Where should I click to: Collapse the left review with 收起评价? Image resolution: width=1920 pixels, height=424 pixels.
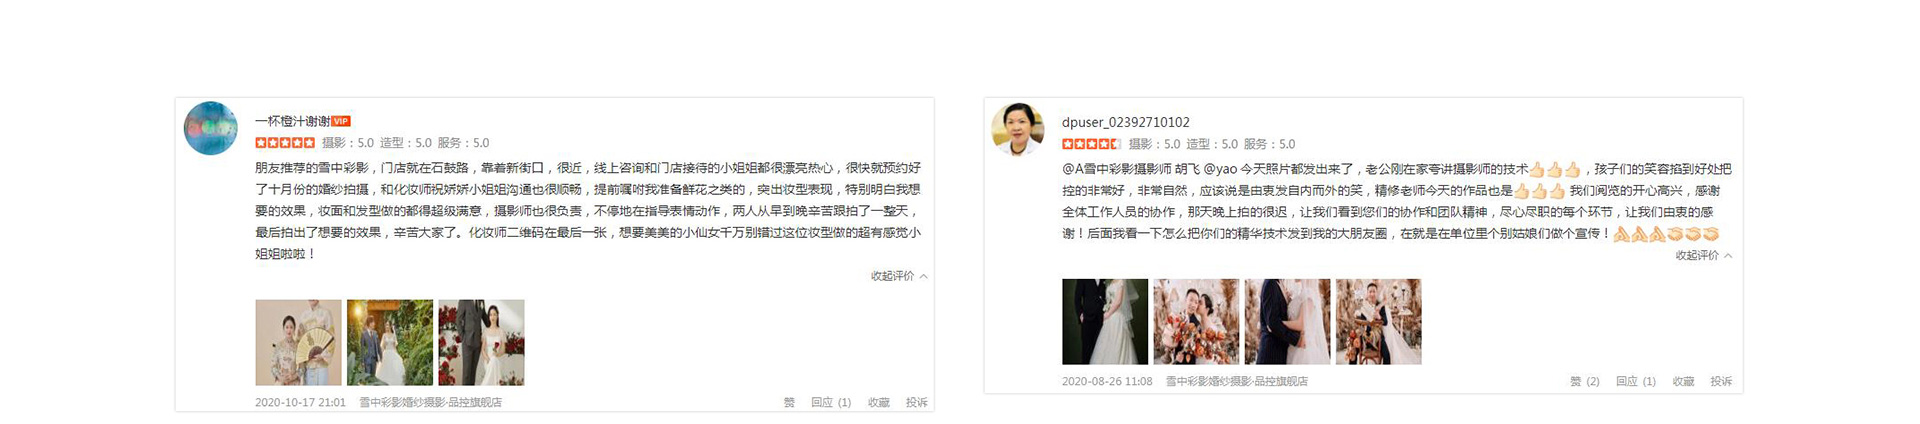point(899,276)
